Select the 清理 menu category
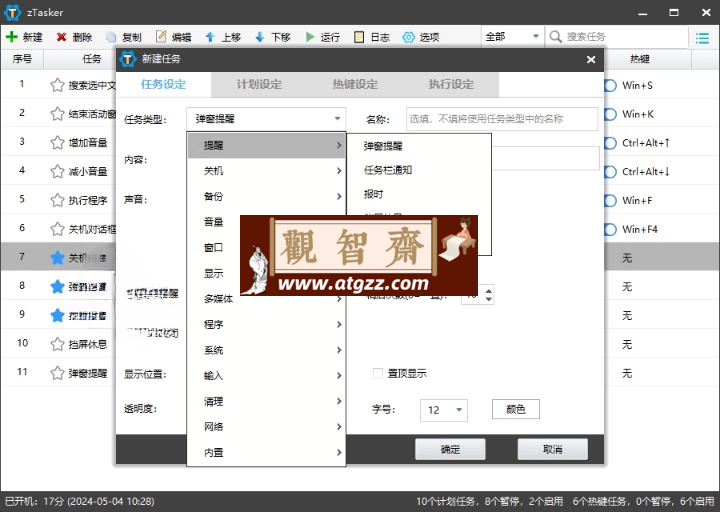 [266, 401]
